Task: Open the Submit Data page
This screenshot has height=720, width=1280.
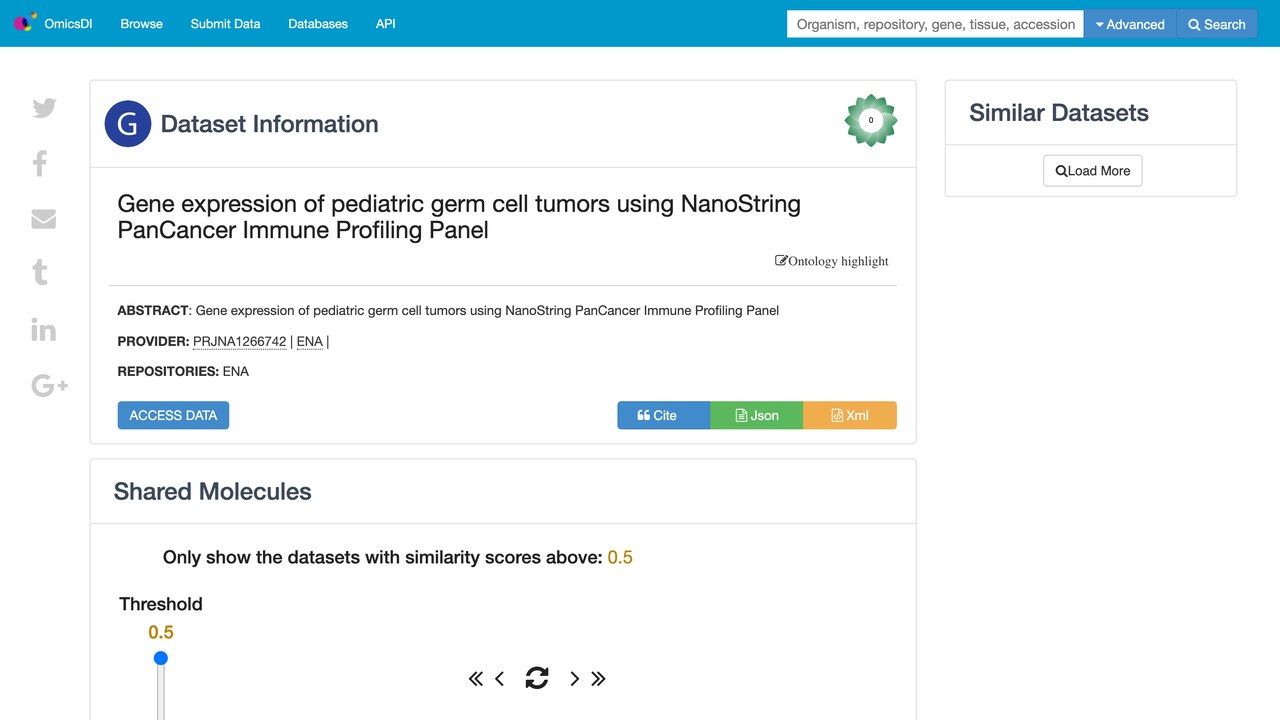Action: coord(225,24)
